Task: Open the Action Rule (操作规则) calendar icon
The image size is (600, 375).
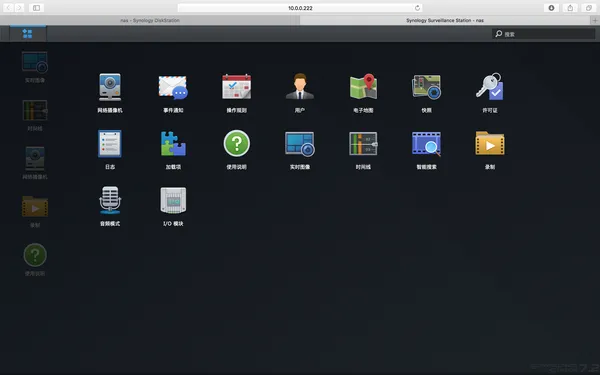Action: pyautogui.click(x=236, y=87)
